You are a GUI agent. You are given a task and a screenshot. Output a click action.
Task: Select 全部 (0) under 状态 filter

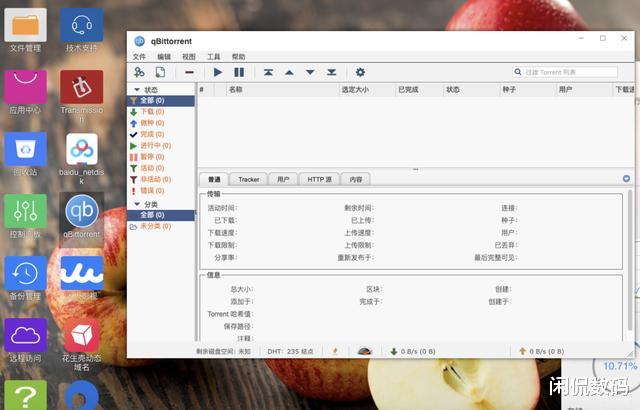(161, 100)
